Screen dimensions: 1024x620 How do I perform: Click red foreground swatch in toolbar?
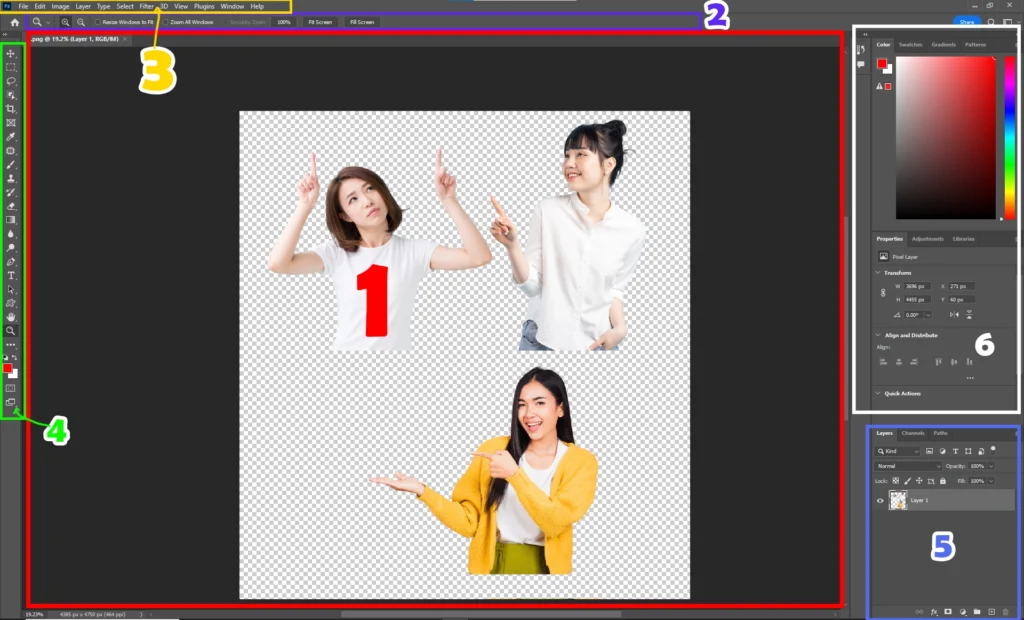point(7,368)
